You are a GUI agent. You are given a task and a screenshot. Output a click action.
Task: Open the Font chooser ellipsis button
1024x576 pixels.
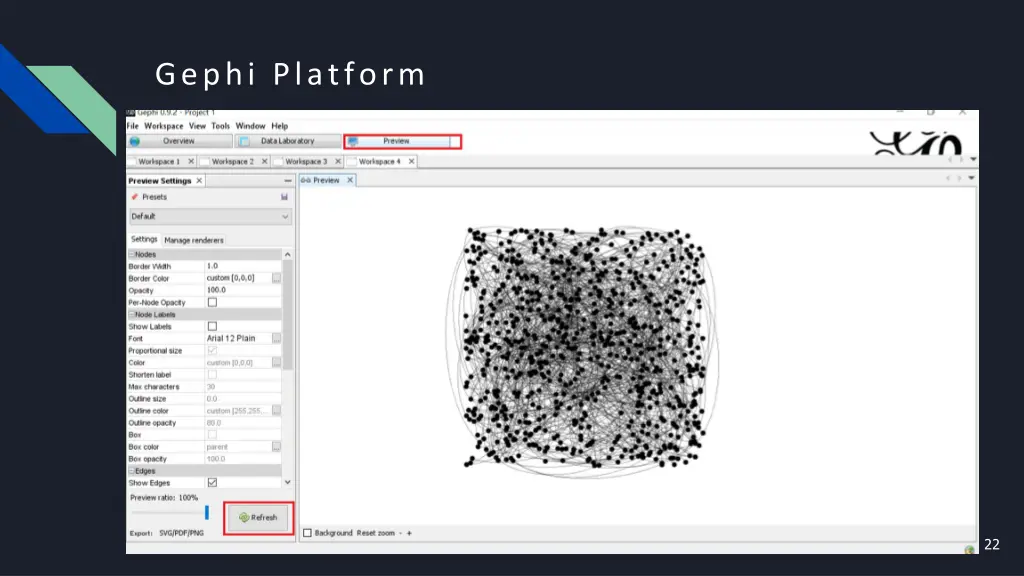pos(276,338)
